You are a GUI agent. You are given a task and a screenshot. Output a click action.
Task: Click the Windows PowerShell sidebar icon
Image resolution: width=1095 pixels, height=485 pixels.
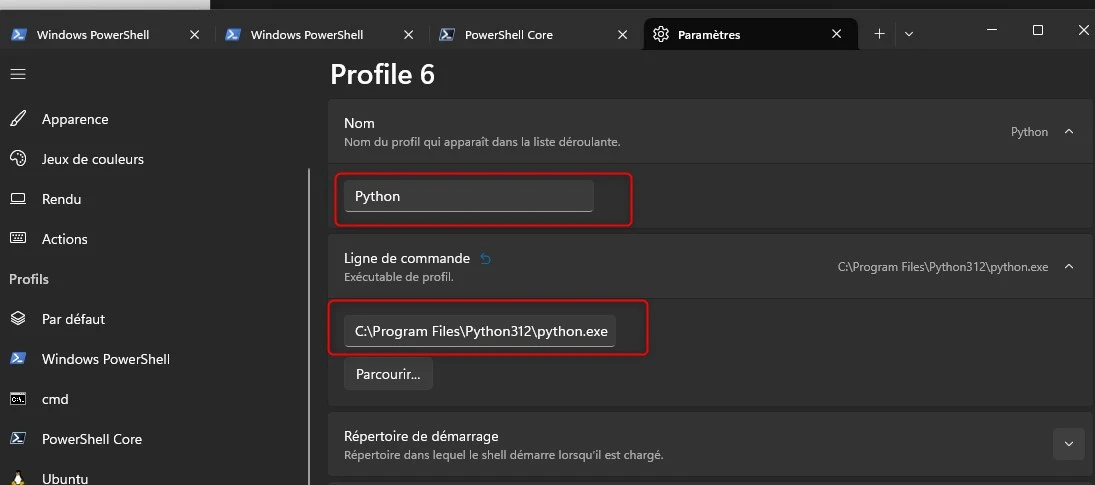coord(18,359)
